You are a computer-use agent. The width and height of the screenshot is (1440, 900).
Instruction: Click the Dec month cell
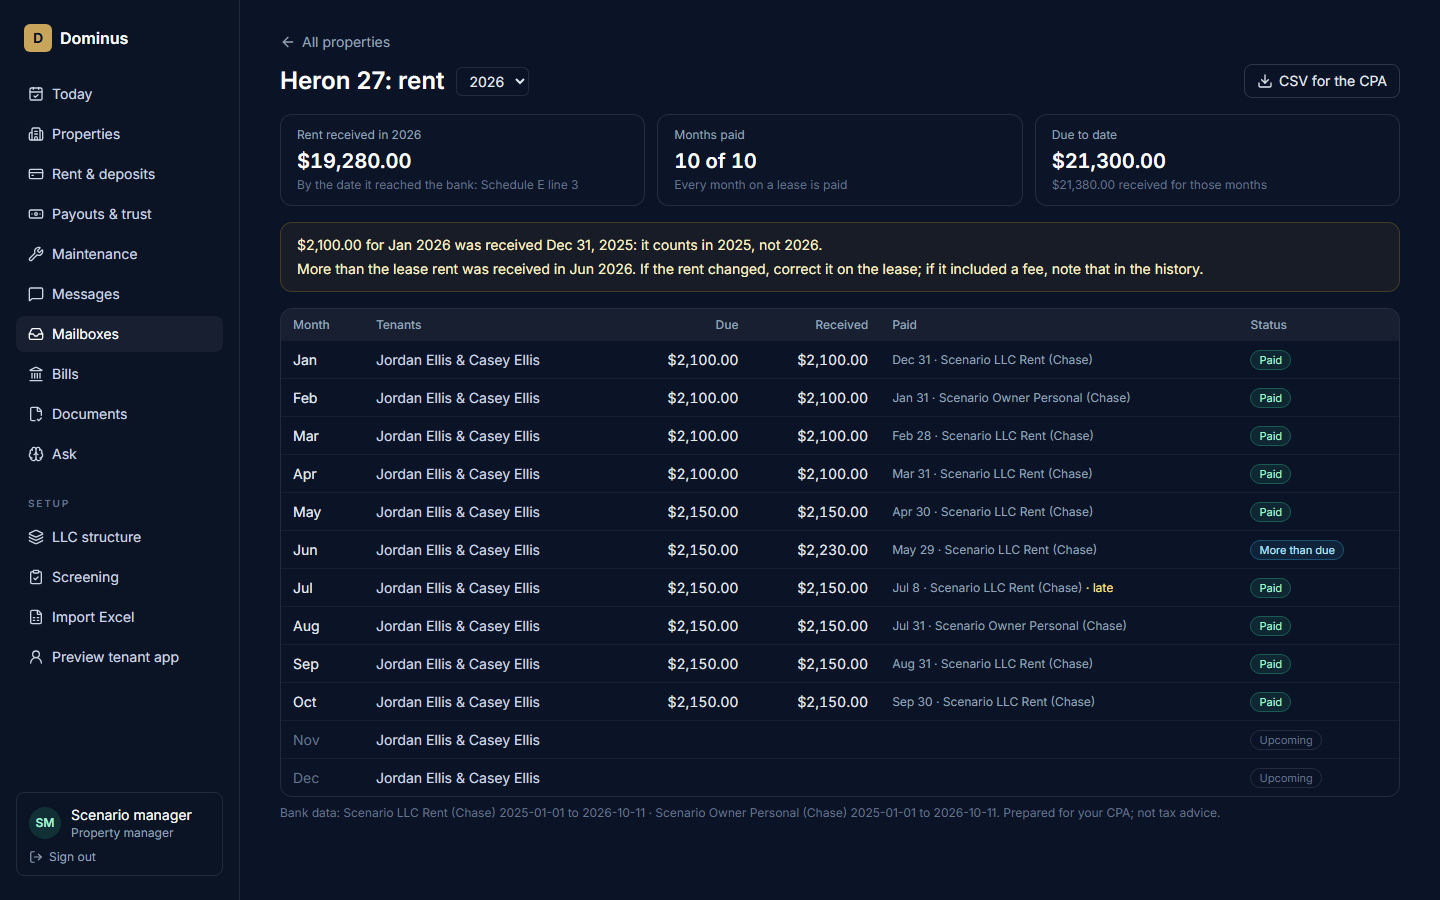(306, 778)
